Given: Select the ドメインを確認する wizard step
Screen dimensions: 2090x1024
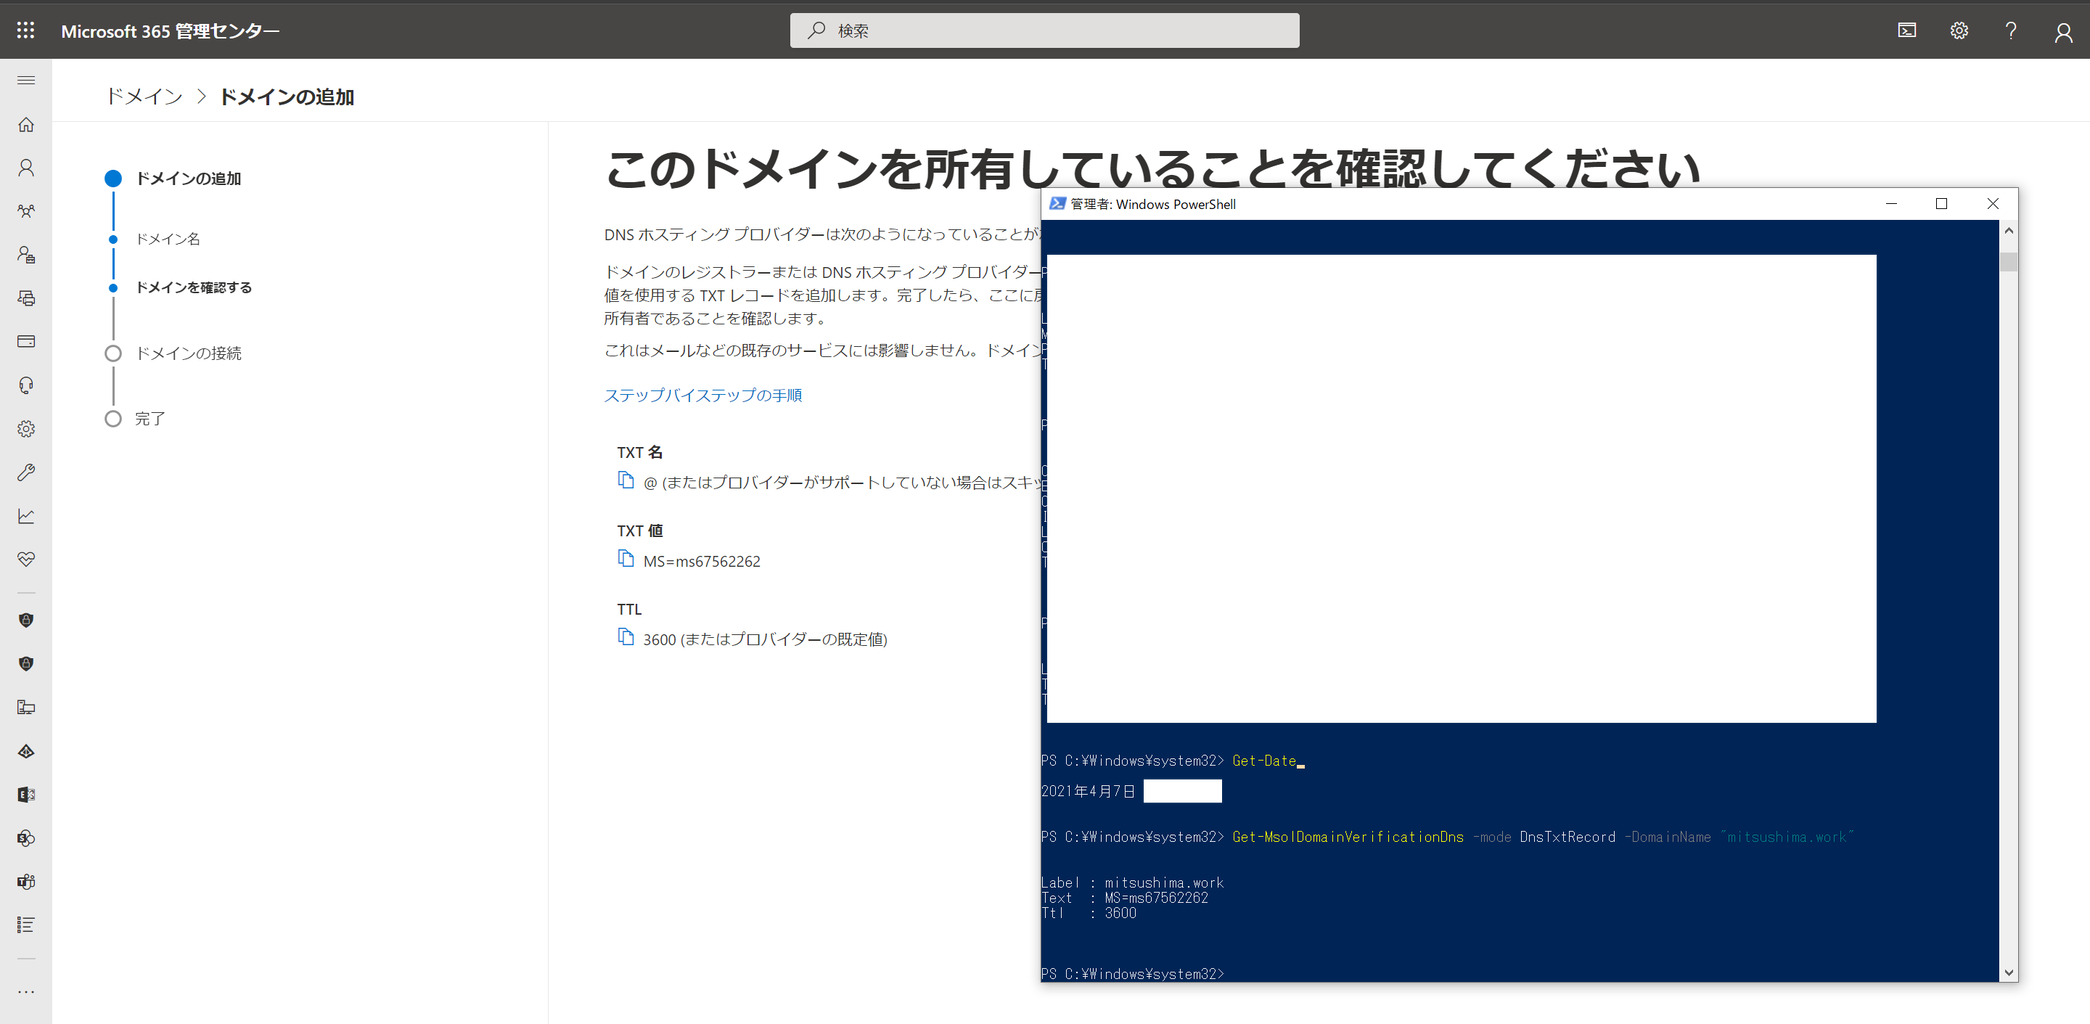Looking at the screenshot, I should coord(193,287).
